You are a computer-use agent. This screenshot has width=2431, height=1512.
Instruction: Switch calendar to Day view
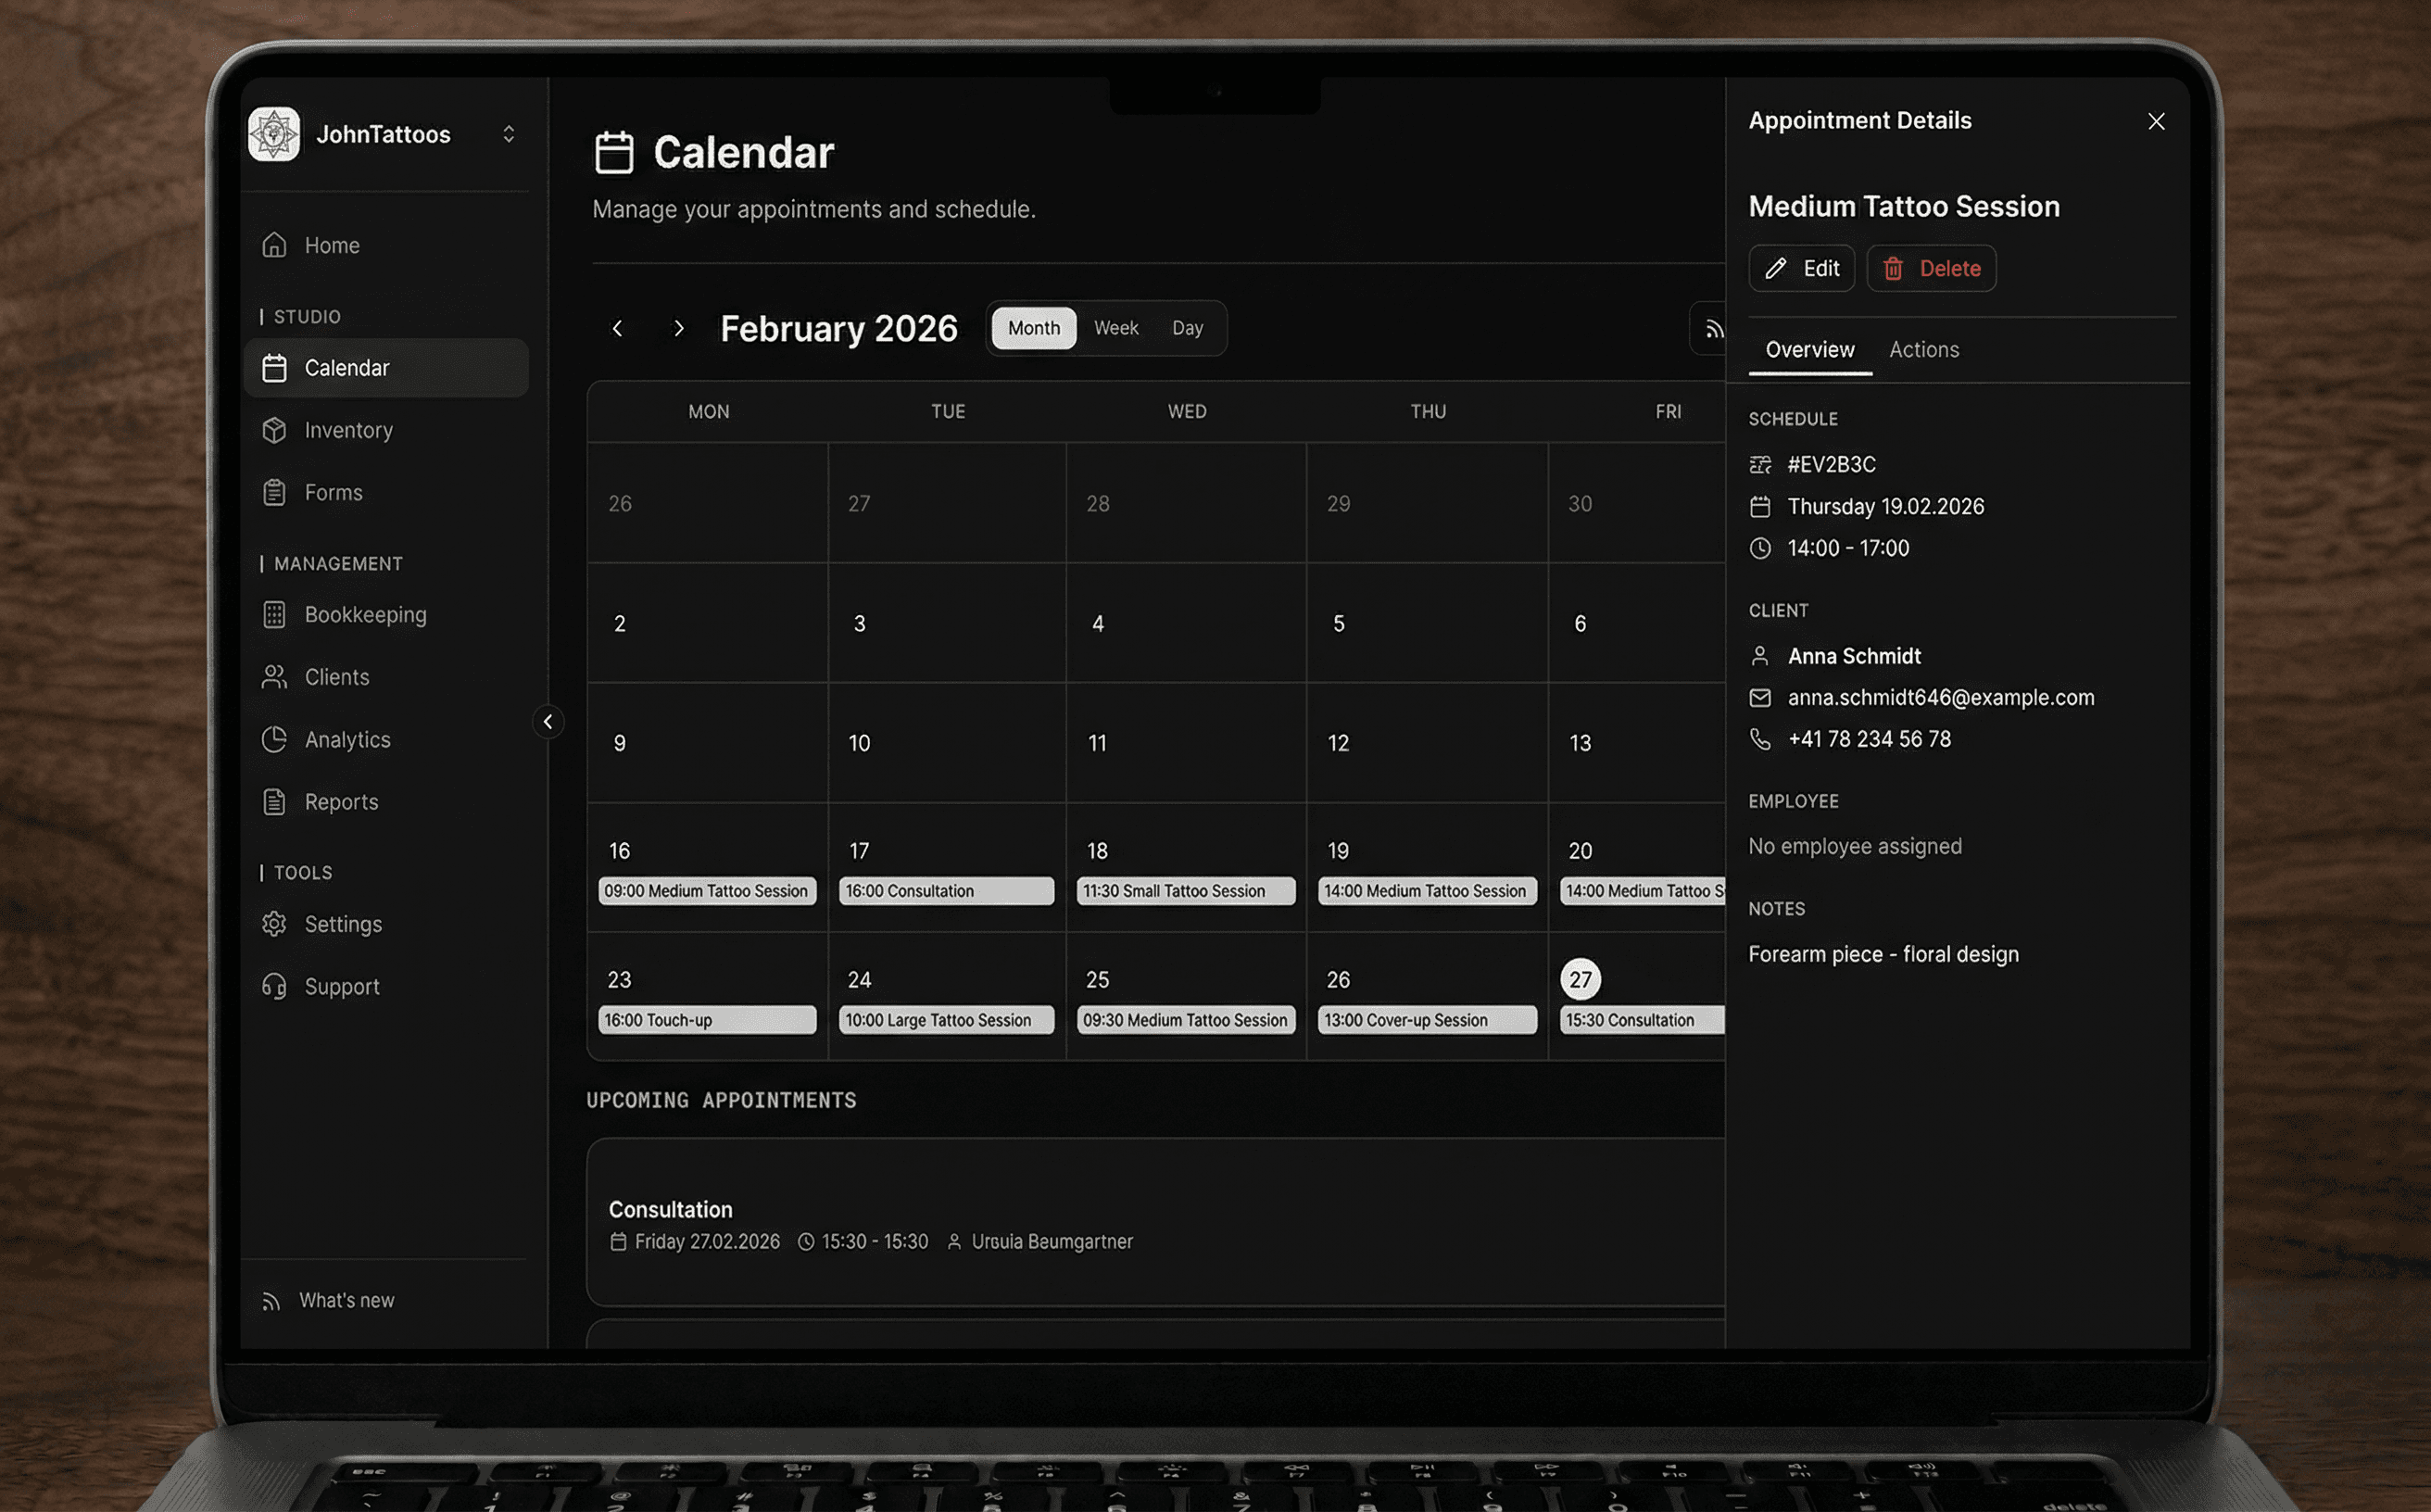pos(1187,328)
